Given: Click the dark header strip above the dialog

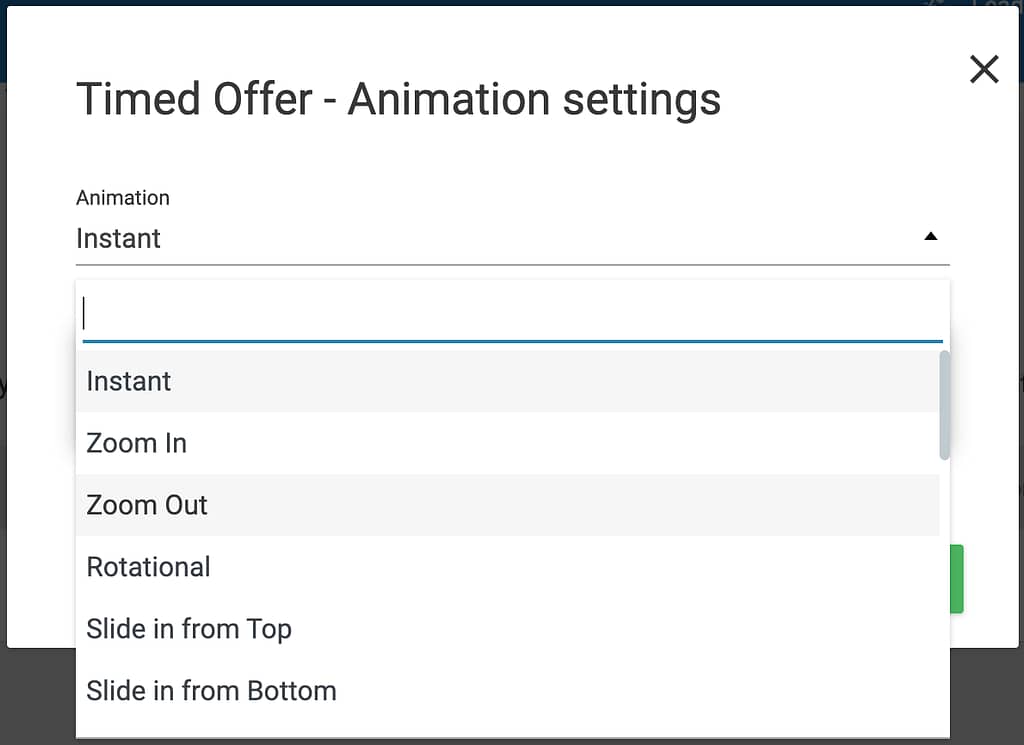Looking at the screenshot, I should click(x=500, y=3).
